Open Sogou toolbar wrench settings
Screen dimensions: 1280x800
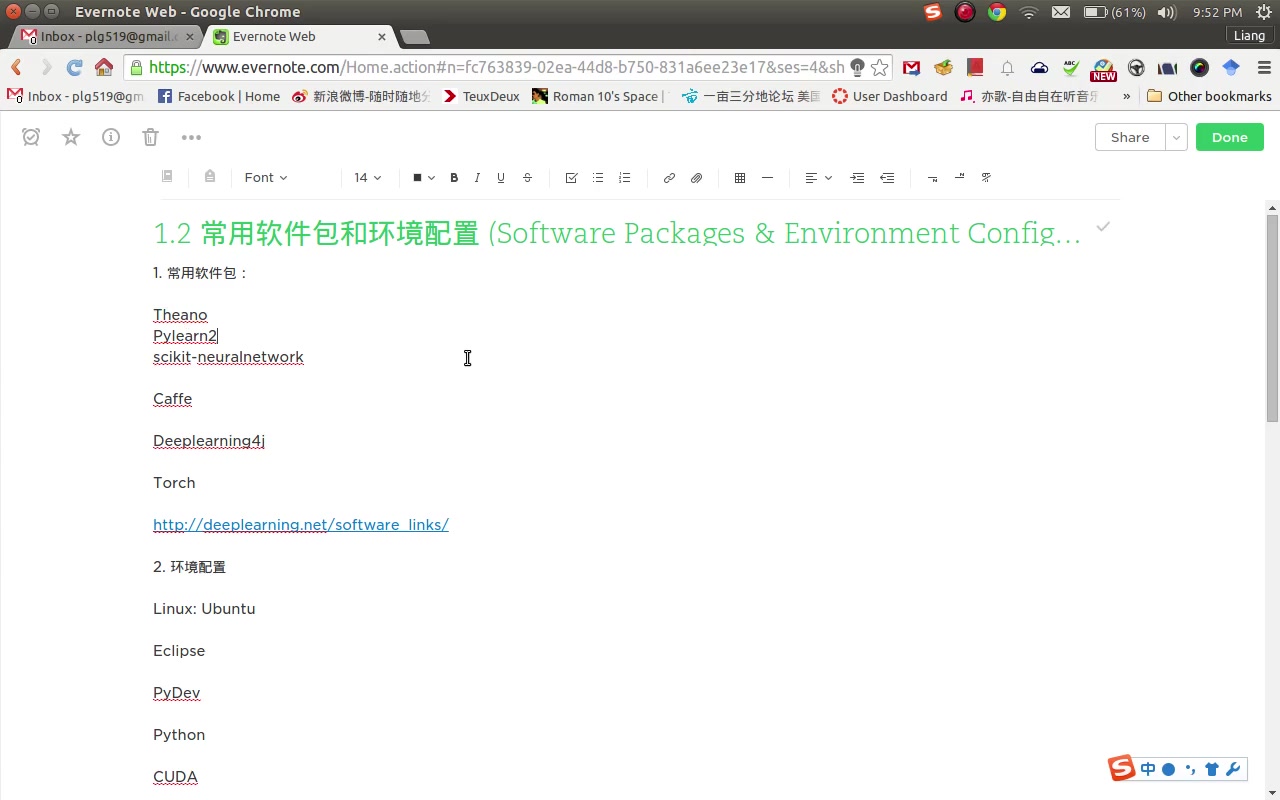1232,769
